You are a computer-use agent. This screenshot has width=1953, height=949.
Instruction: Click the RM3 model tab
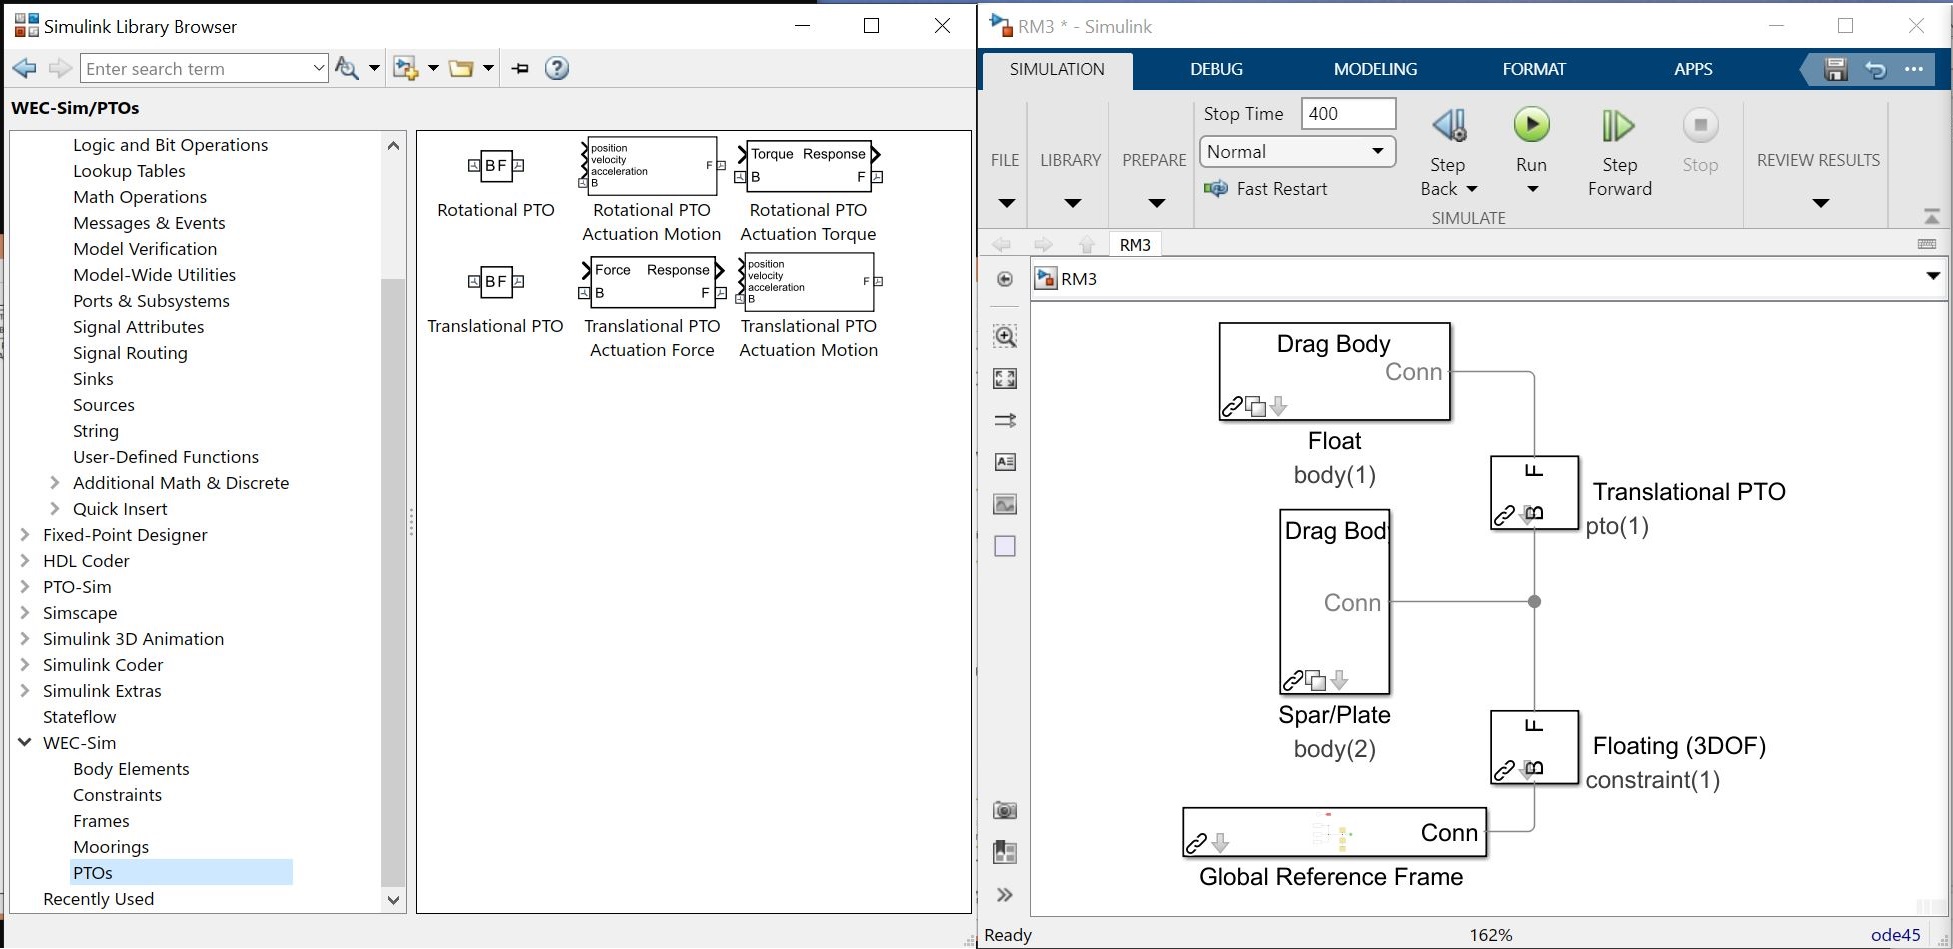click(1135, 245)
